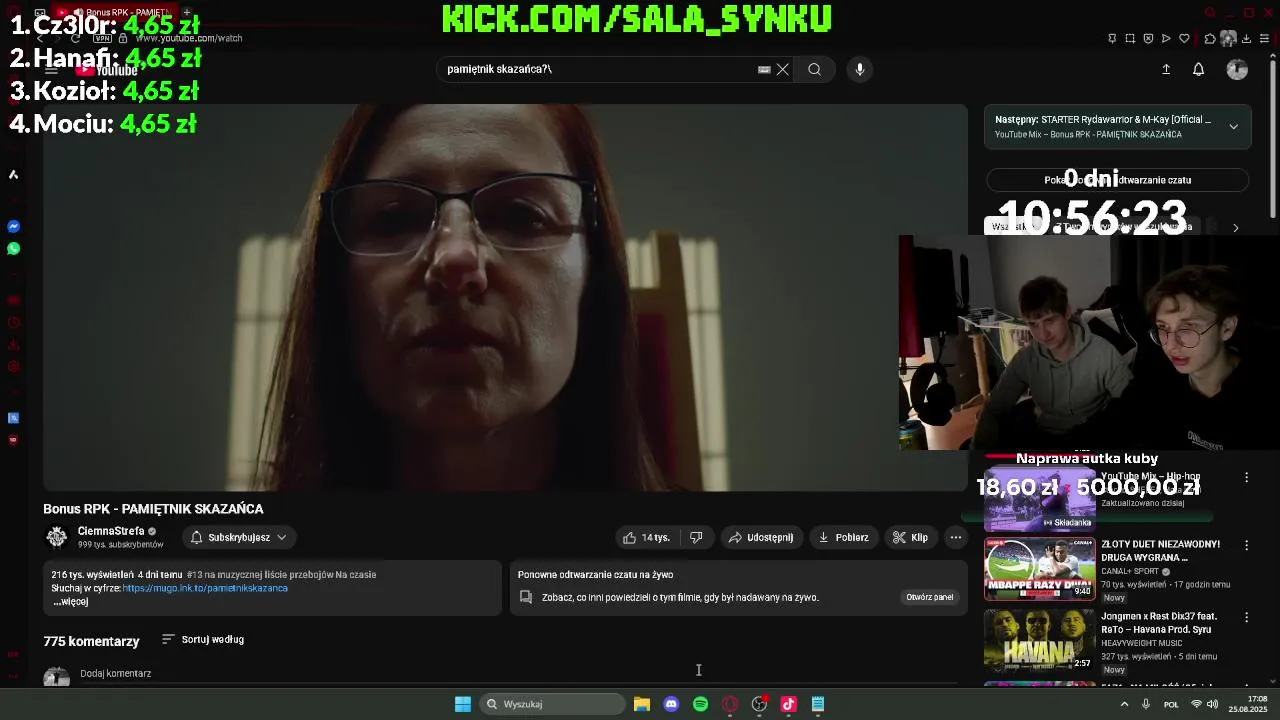Click the Udostępnij share button

(x=761, y=537)
